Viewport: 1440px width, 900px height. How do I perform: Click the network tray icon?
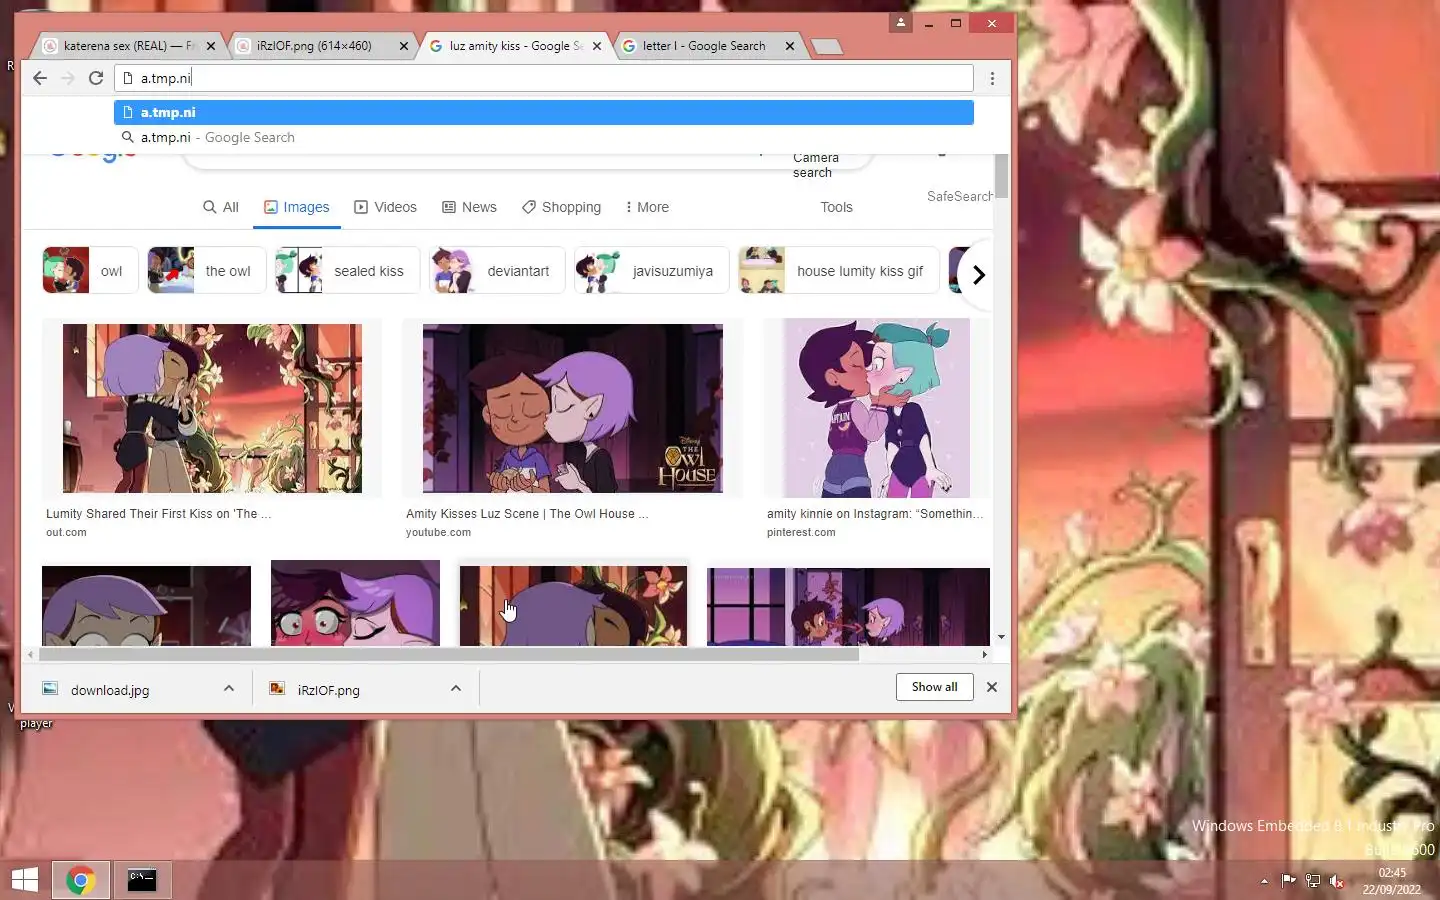(x=1313, y=881)
